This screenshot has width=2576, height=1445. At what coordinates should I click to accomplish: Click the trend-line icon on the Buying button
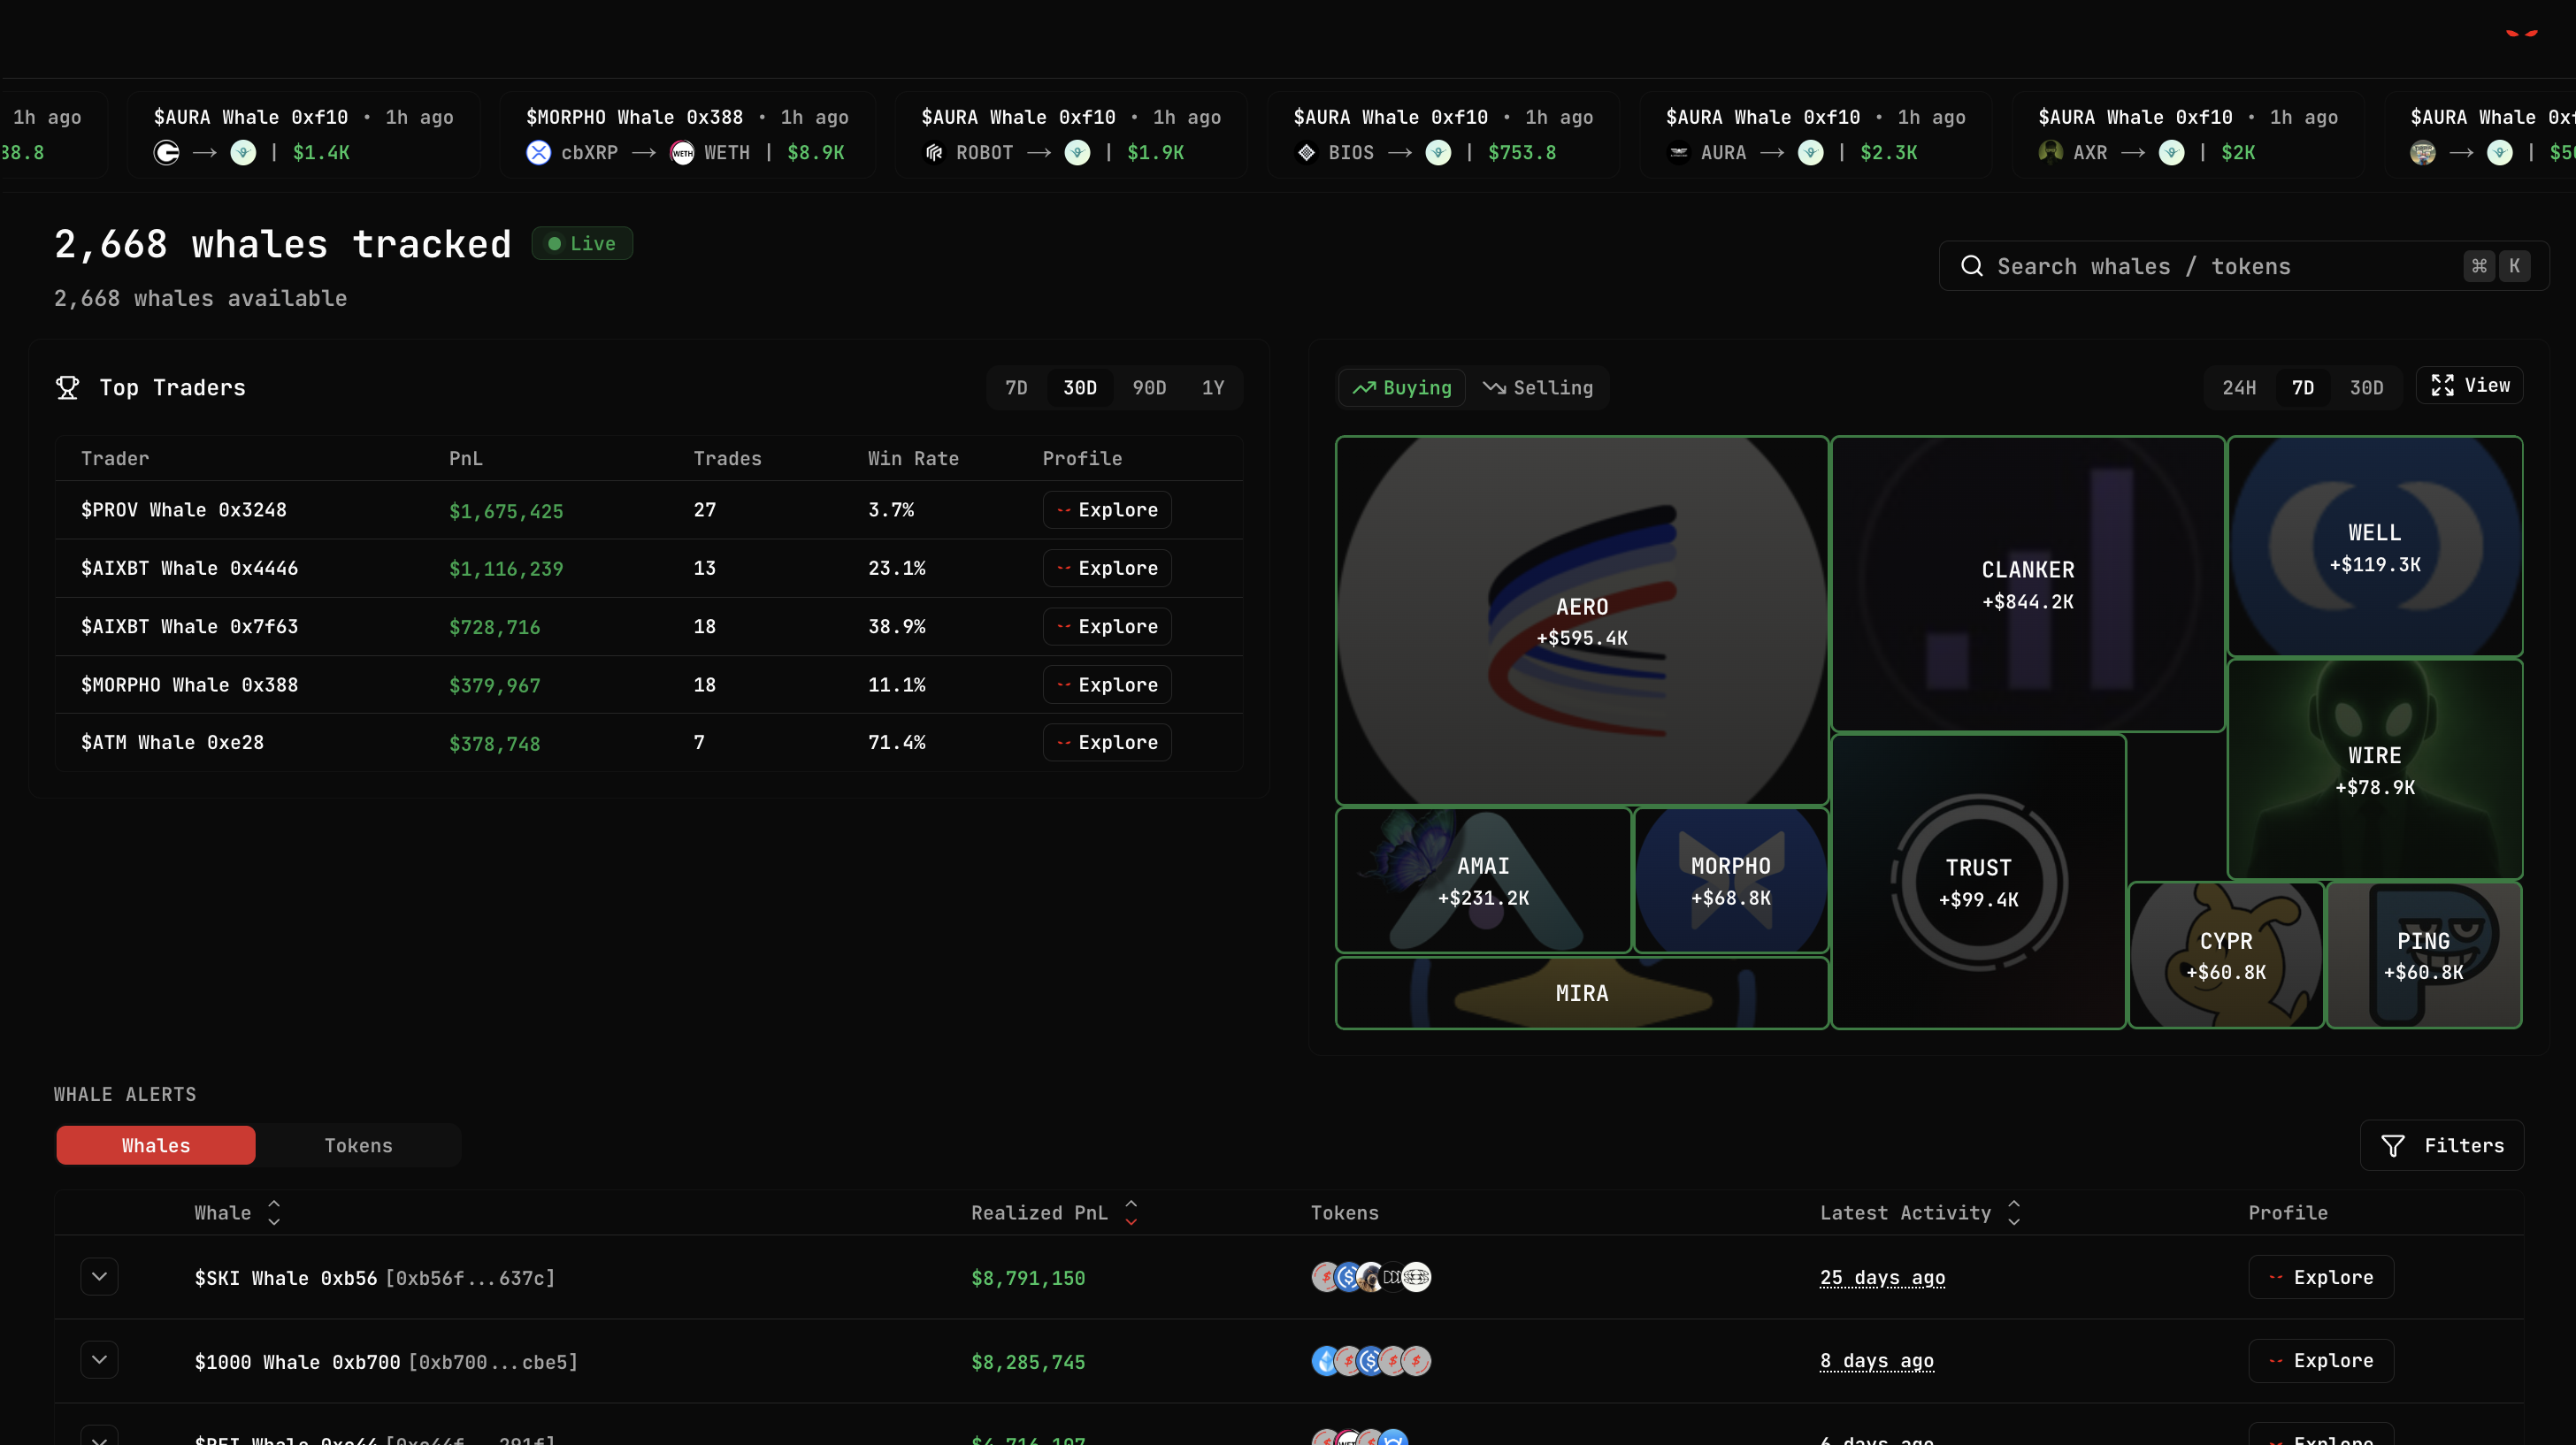coord(1366,388)
